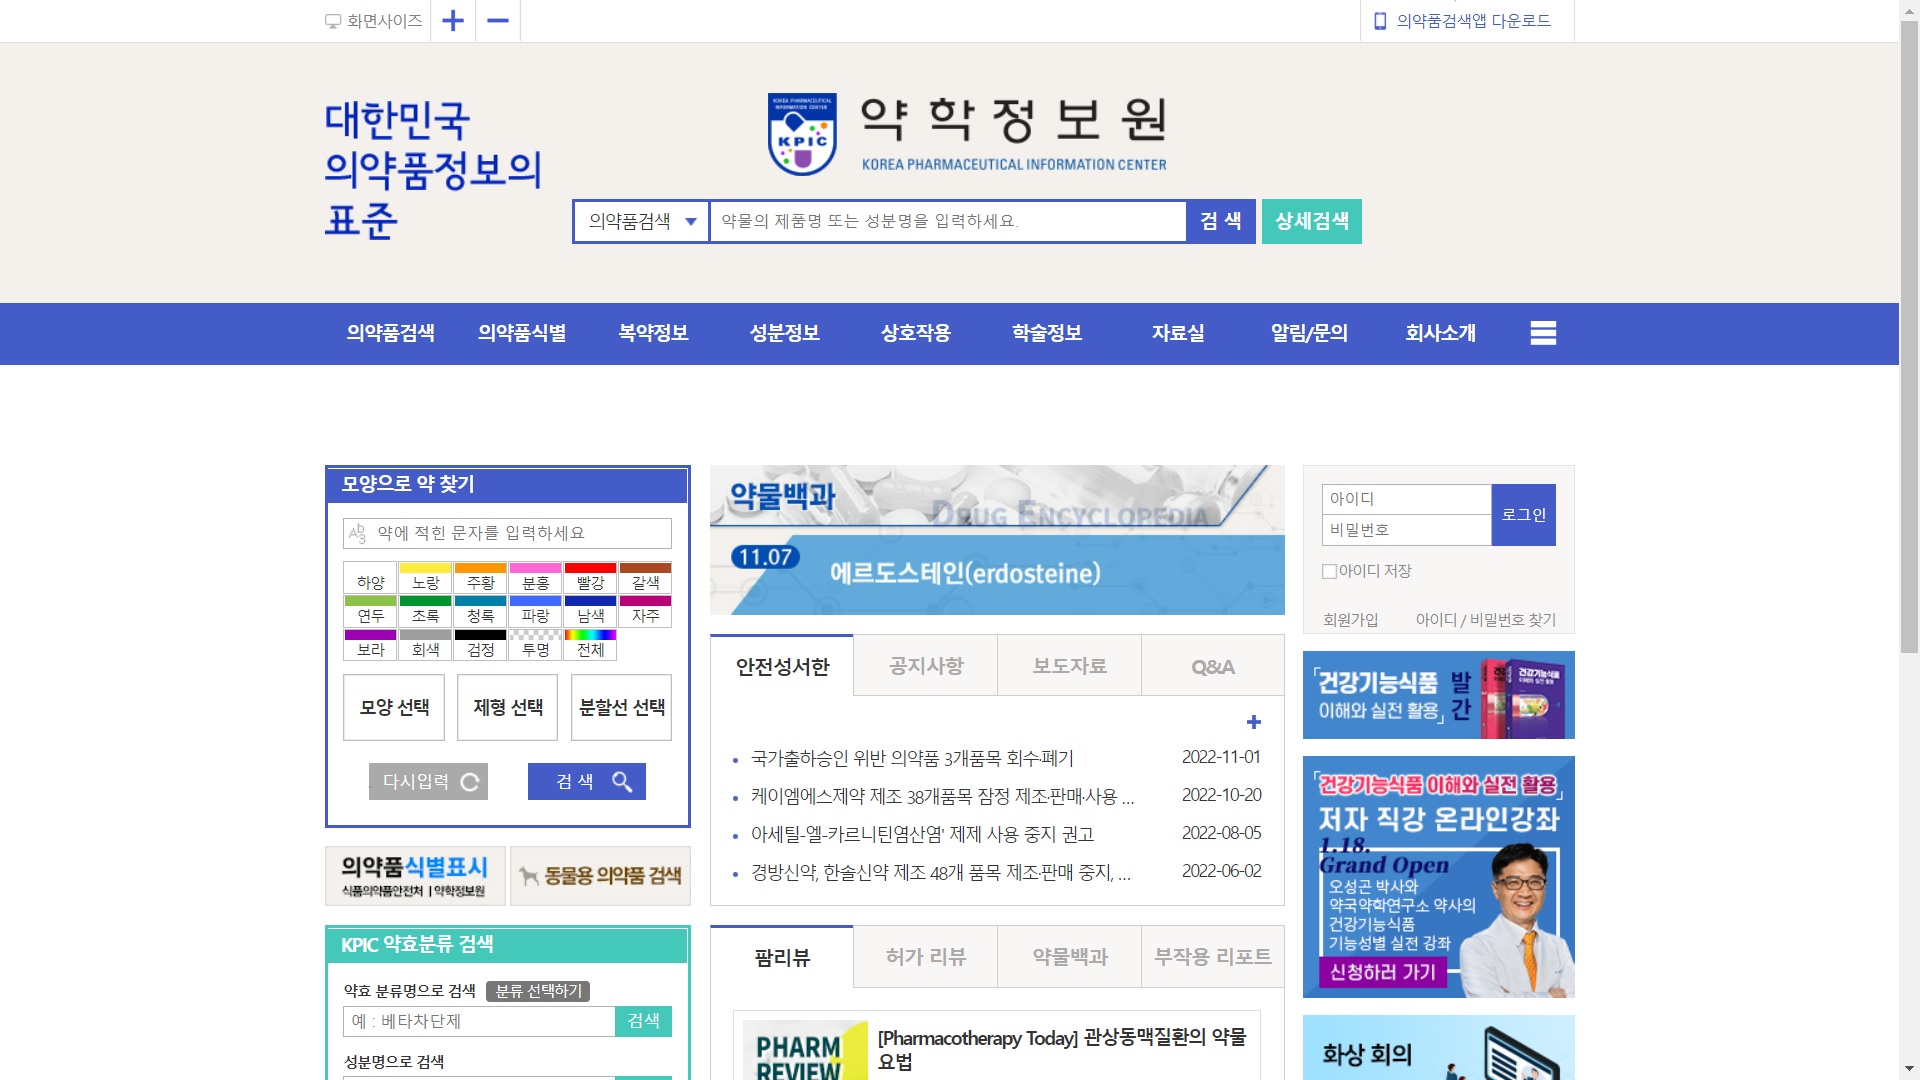The height and width of the screenshot is (1080, 1920).
Task: Expand the 의약품검색 search type dropdown
Action: tap(641, 222)
